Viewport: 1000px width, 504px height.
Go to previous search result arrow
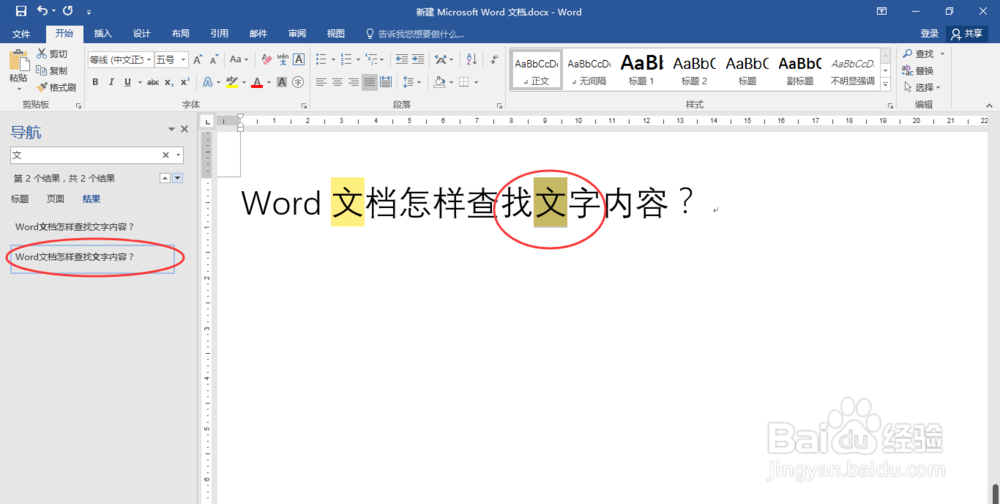pyautogui.click(x=165, y=178)
